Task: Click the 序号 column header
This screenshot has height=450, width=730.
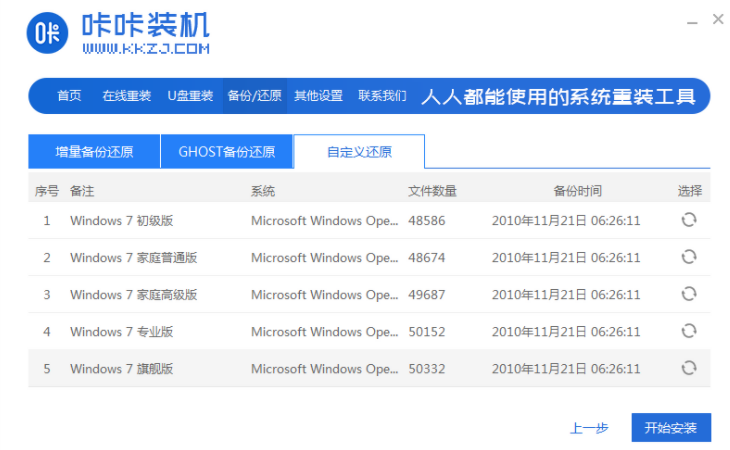Action: 47,191
